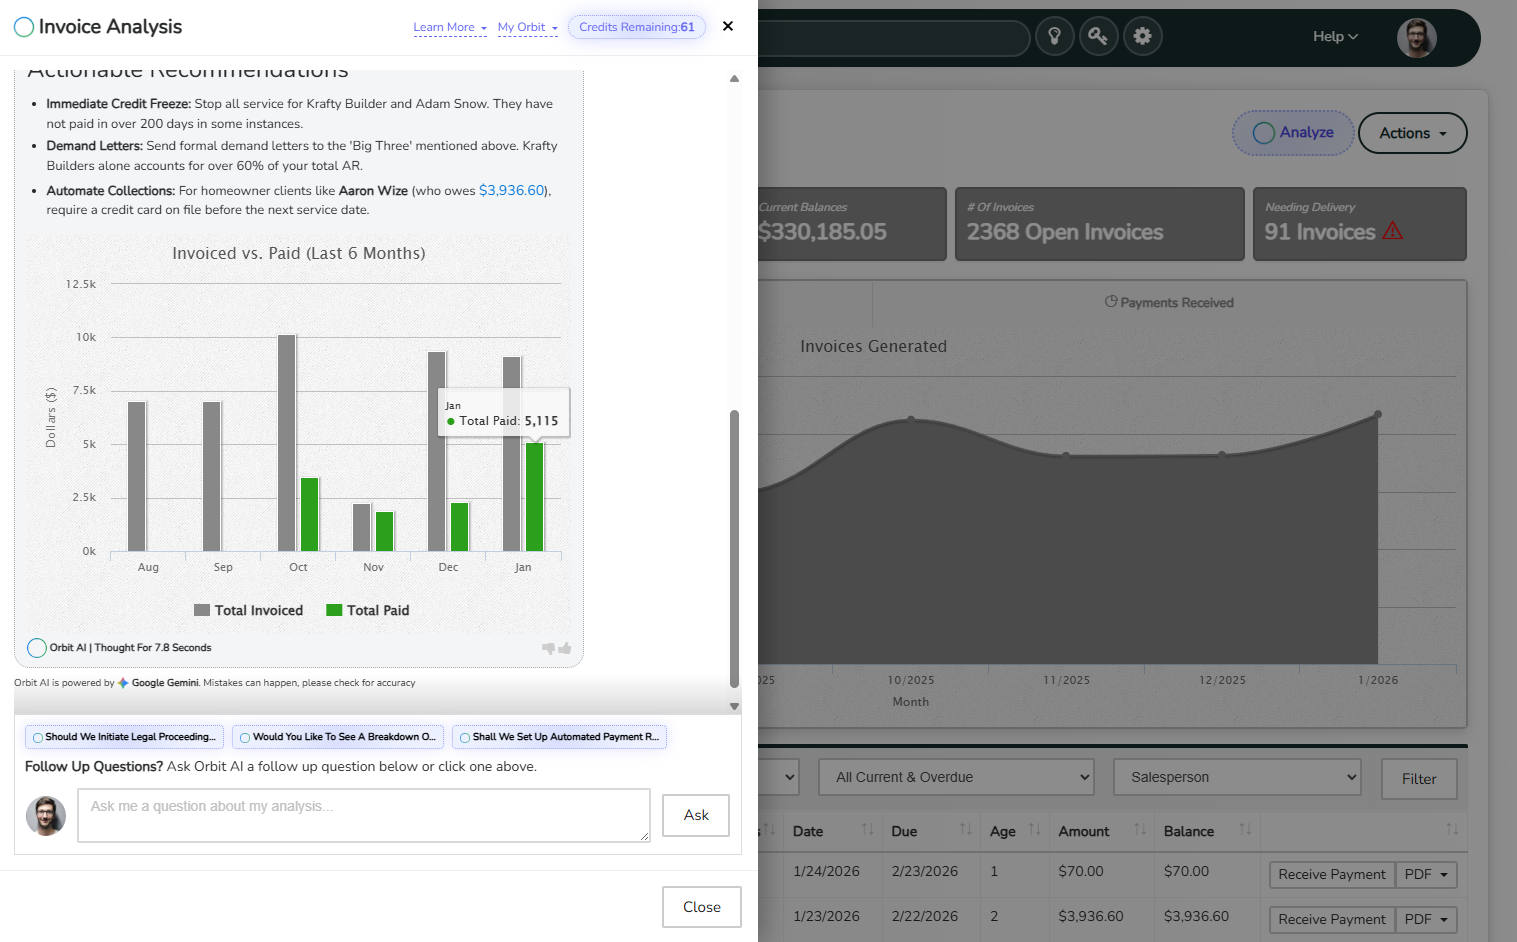Click the key icon in top bar
Viewport: 1517px width, 942px height.
(x=1098, y=36)
